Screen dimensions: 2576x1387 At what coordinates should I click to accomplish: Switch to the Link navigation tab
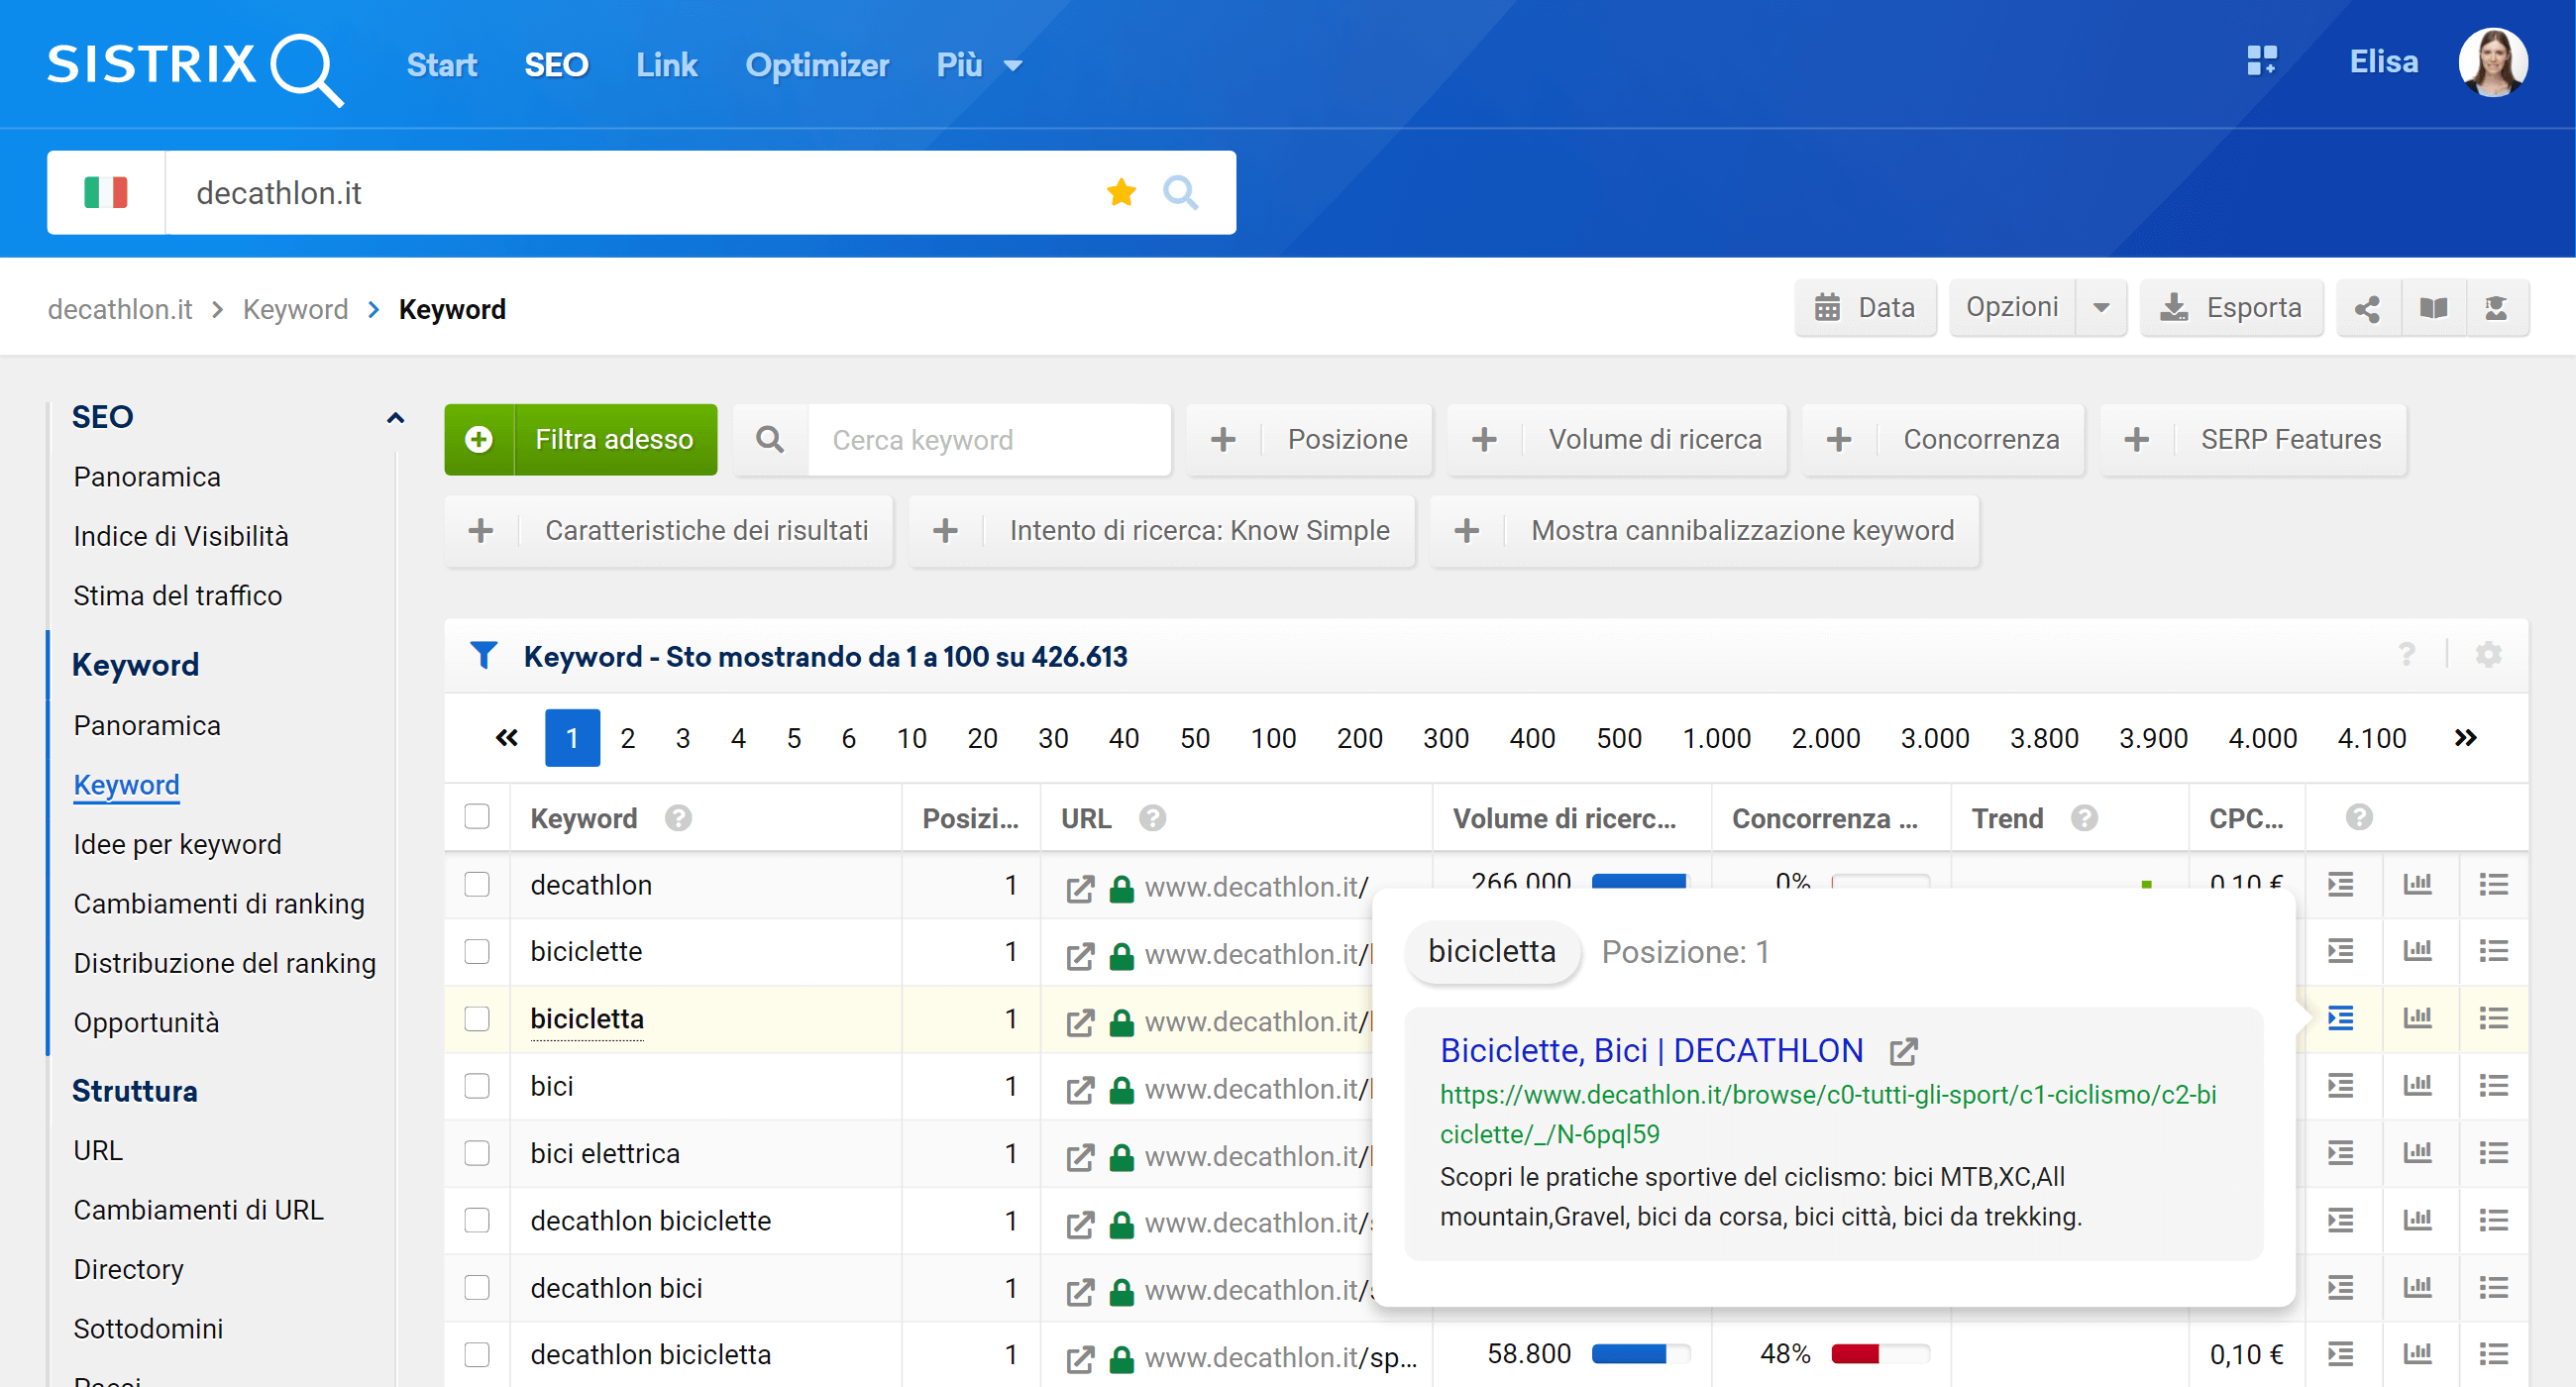point(666,65)
